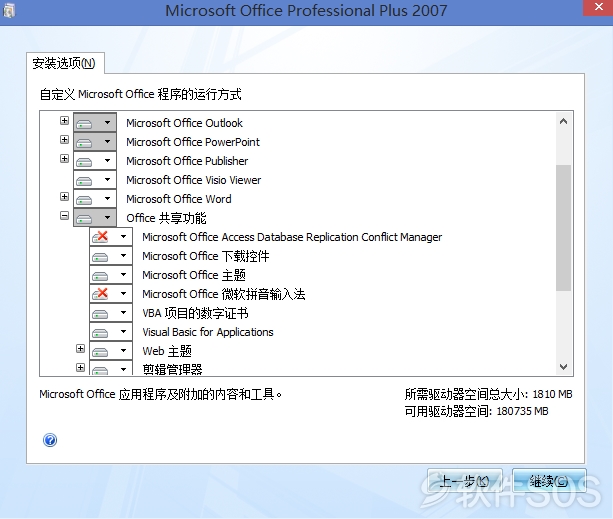Click drive icon beside VBA 项目的数字证书
The height and width of the screenshot is (519, 613).
pyautogui.click(x=100, y=314)
